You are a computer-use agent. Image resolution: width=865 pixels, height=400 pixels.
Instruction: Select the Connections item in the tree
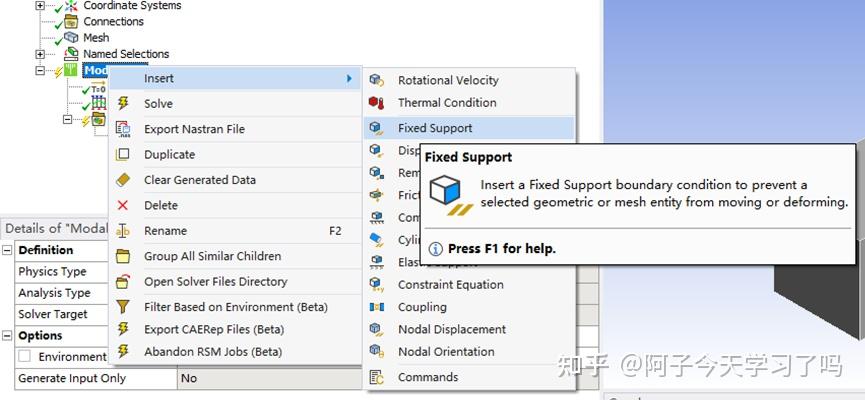(x=113, y=22)
